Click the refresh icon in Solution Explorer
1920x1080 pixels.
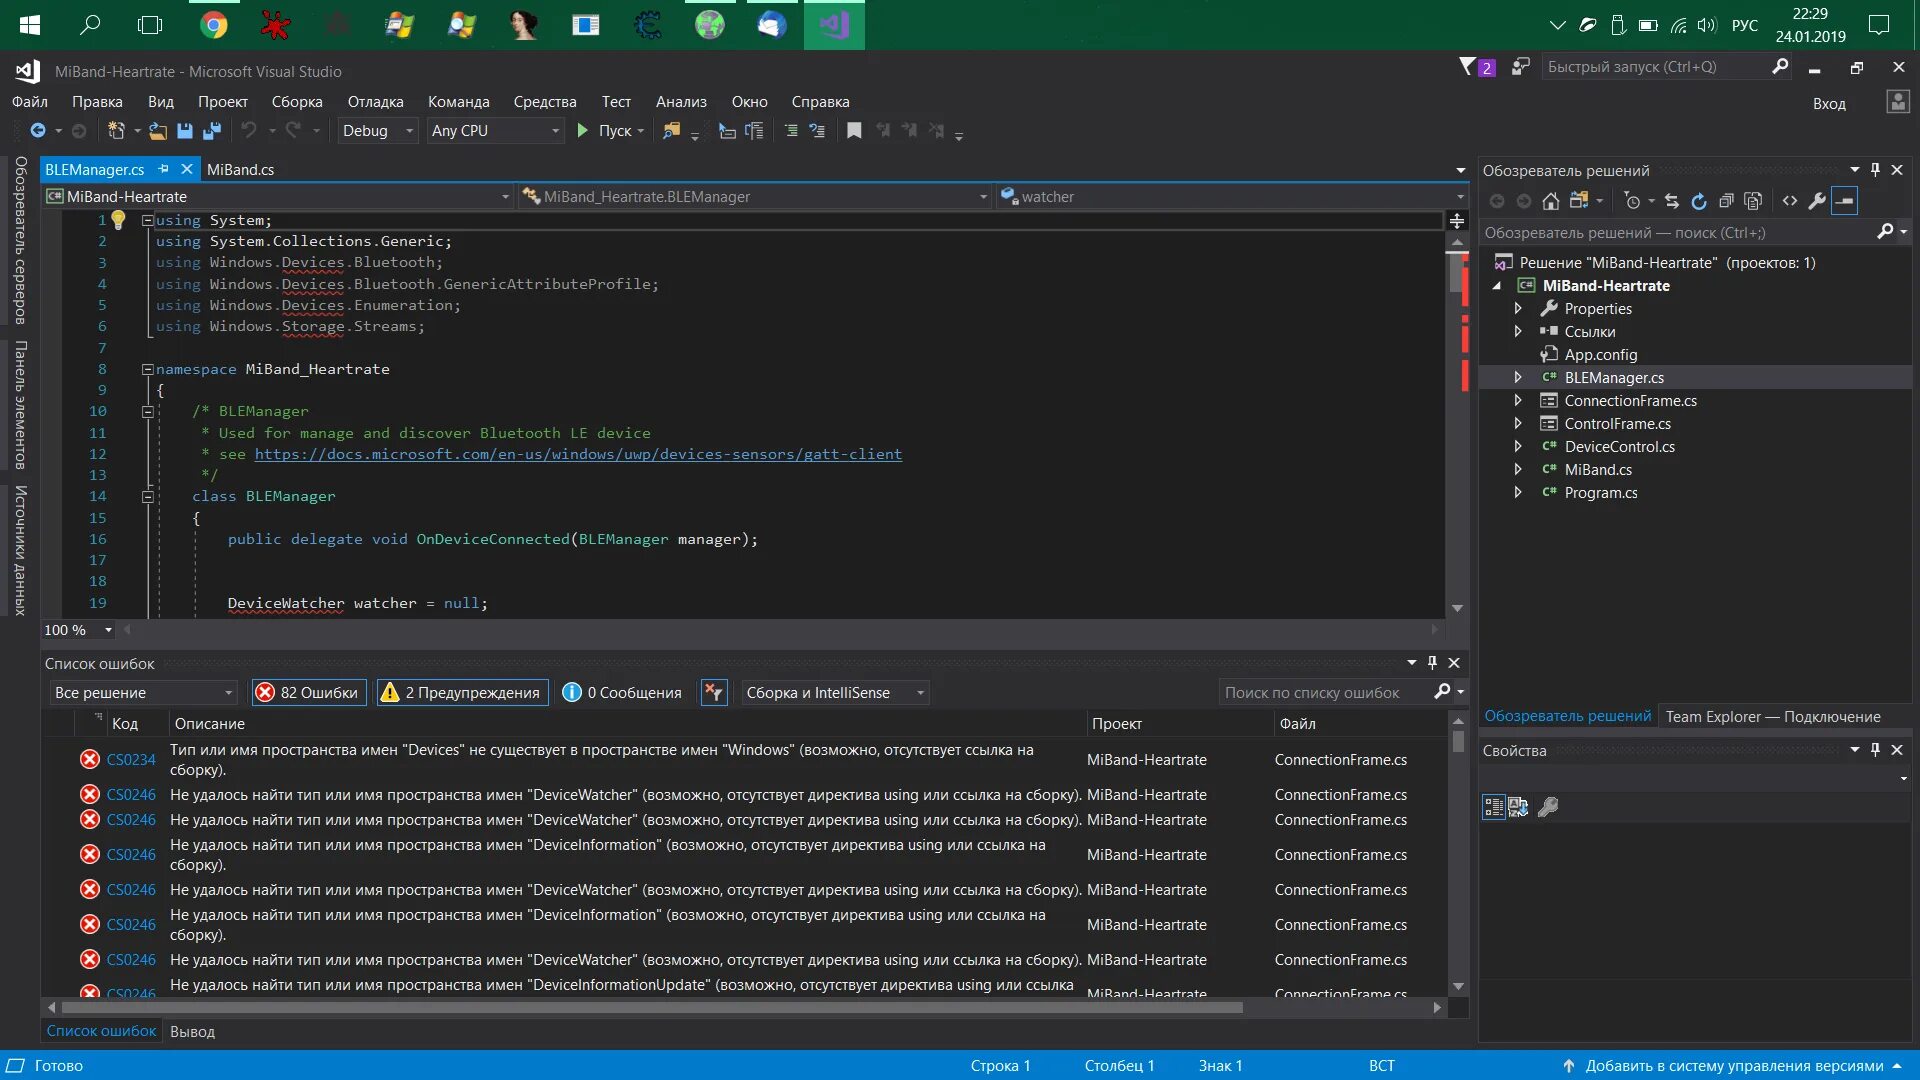click(1699, 201)
